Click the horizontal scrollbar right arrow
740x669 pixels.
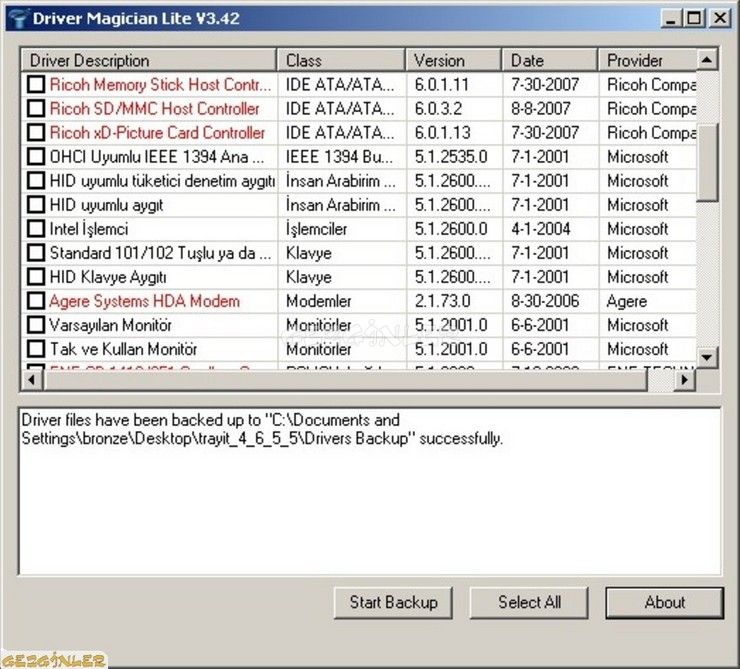click(685, 380)
